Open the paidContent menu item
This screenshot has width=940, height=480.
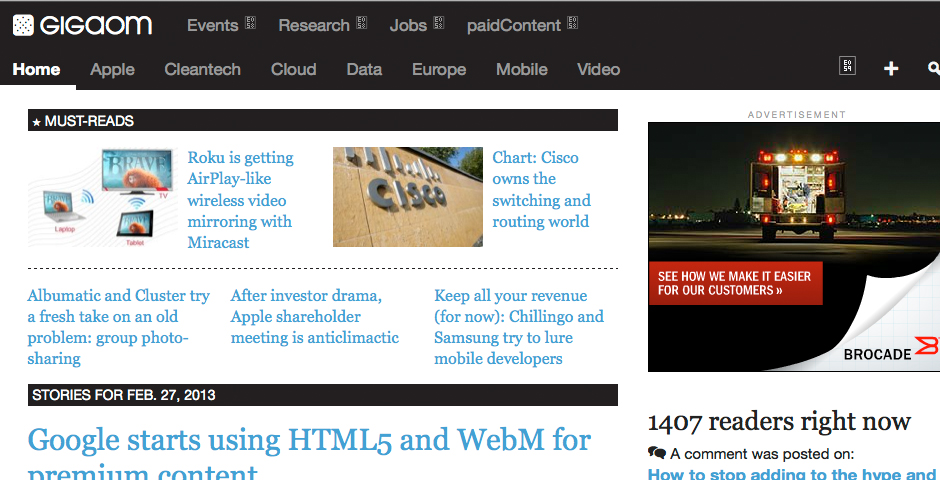[x=514, y=25]
